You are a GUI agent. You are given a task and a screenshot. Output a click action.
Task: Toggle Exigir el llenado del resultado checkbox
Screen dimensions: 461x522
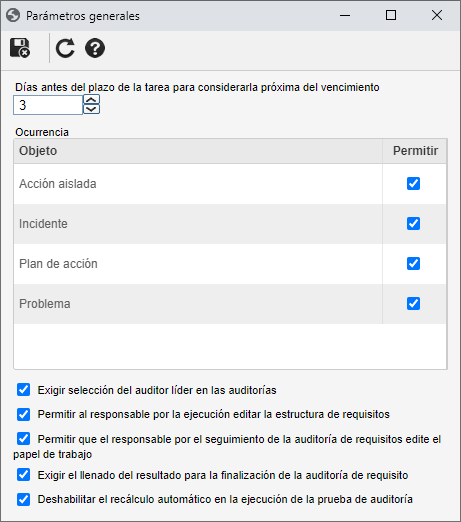tap(23, 475)
